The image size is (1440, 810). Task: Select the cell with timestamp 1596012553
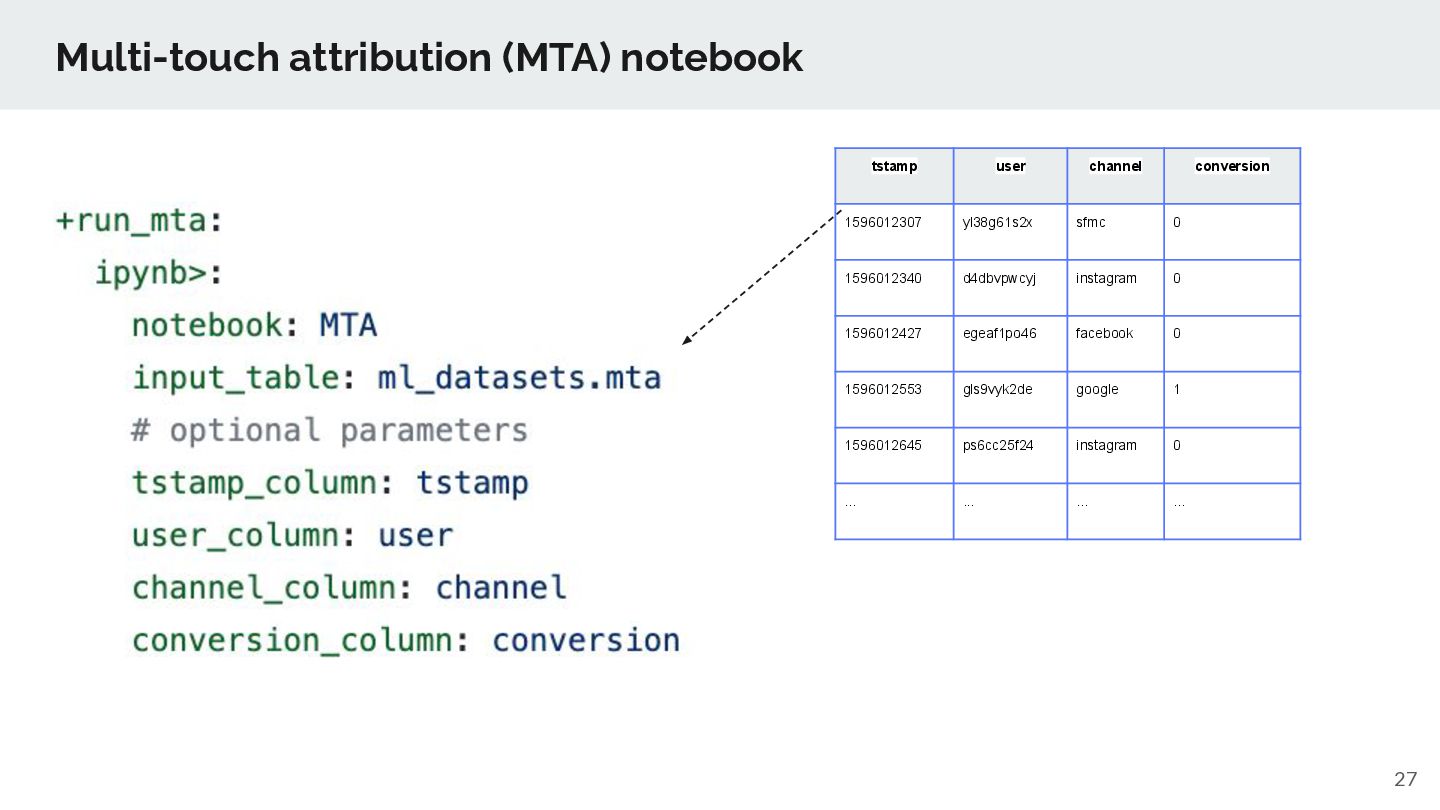894,400
